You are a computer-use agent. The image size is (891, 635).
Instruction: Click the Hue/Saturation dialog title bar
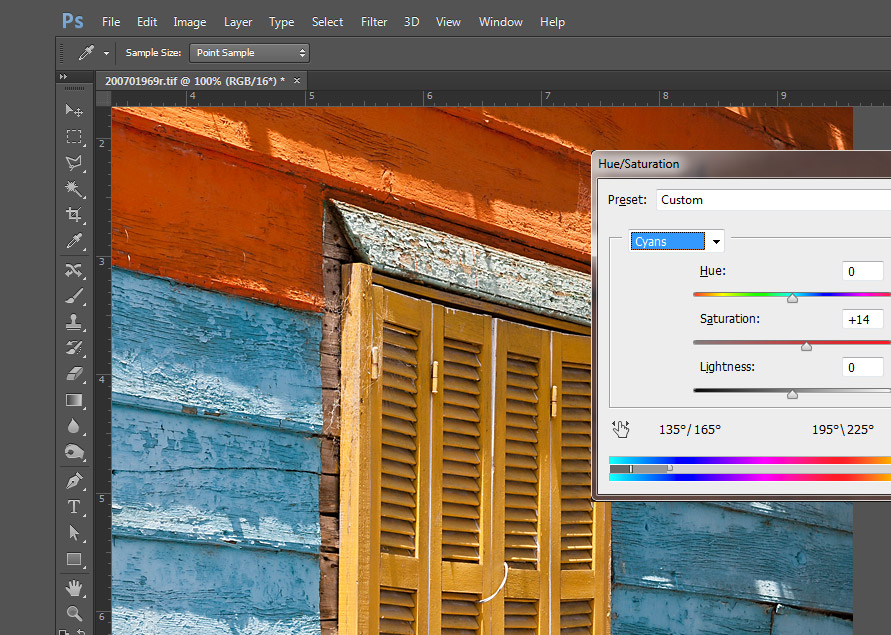click(x=742, y=164)
